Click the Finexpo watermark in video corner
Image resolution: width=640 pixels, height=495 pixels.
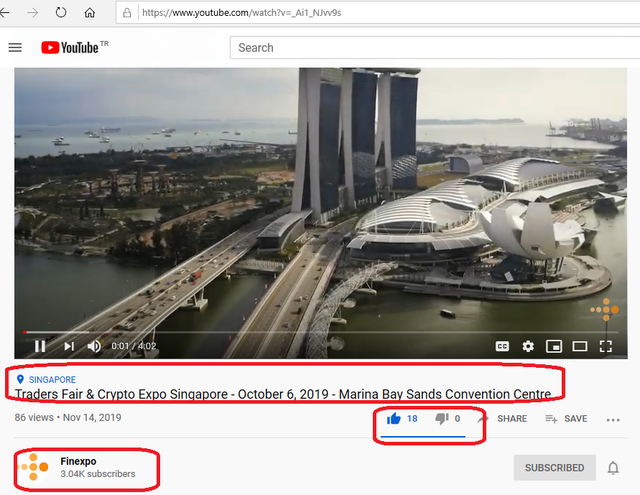coord(604,310)
